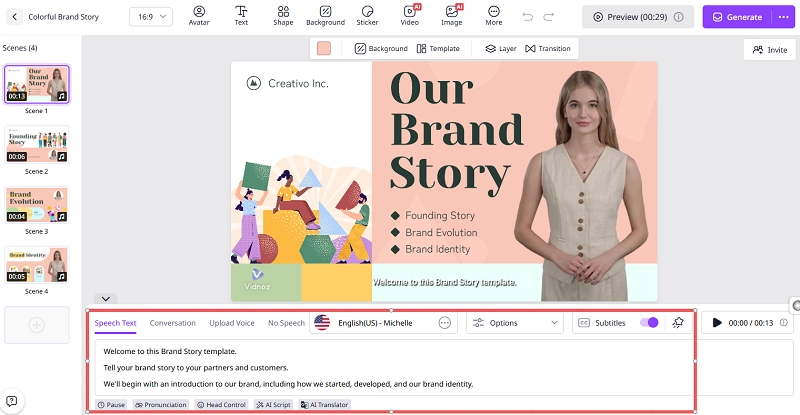Expand the Options dropdown
The width and height of the screenshot is (800, 415).
tap(515, 323)
